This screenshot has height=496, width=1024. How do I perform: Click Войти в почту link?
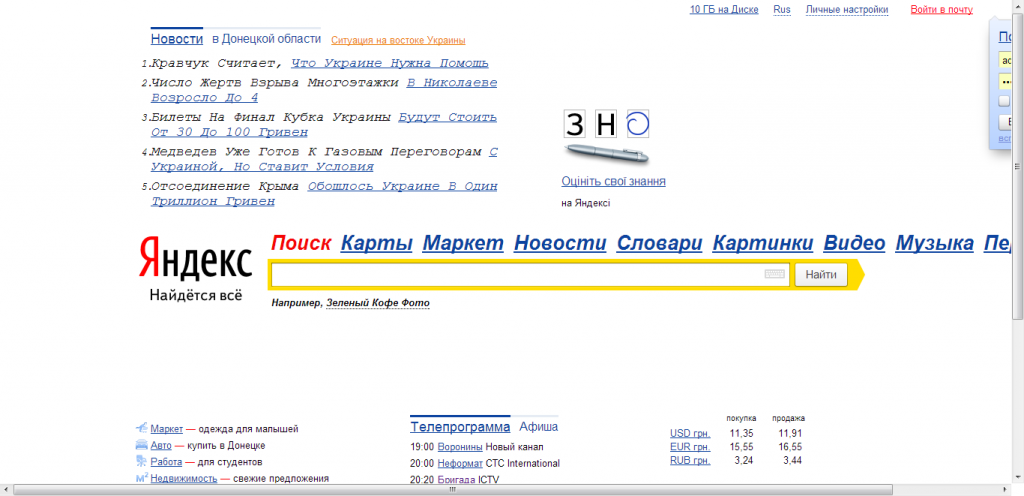941,10
